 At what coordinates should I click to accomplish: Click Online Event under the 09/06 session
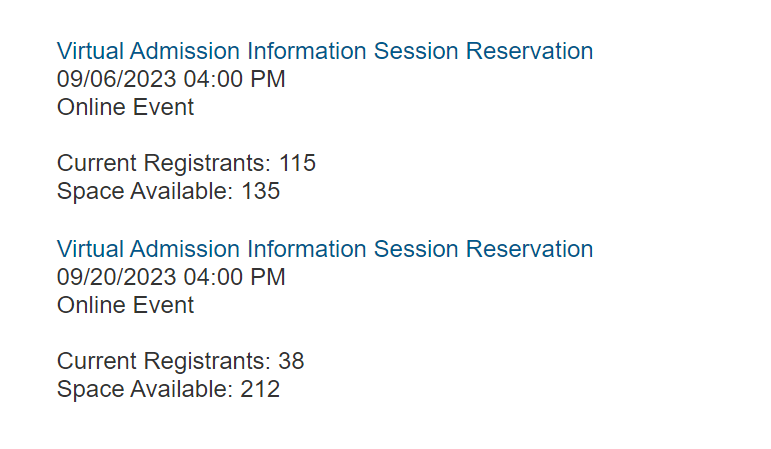coord(125,107)
